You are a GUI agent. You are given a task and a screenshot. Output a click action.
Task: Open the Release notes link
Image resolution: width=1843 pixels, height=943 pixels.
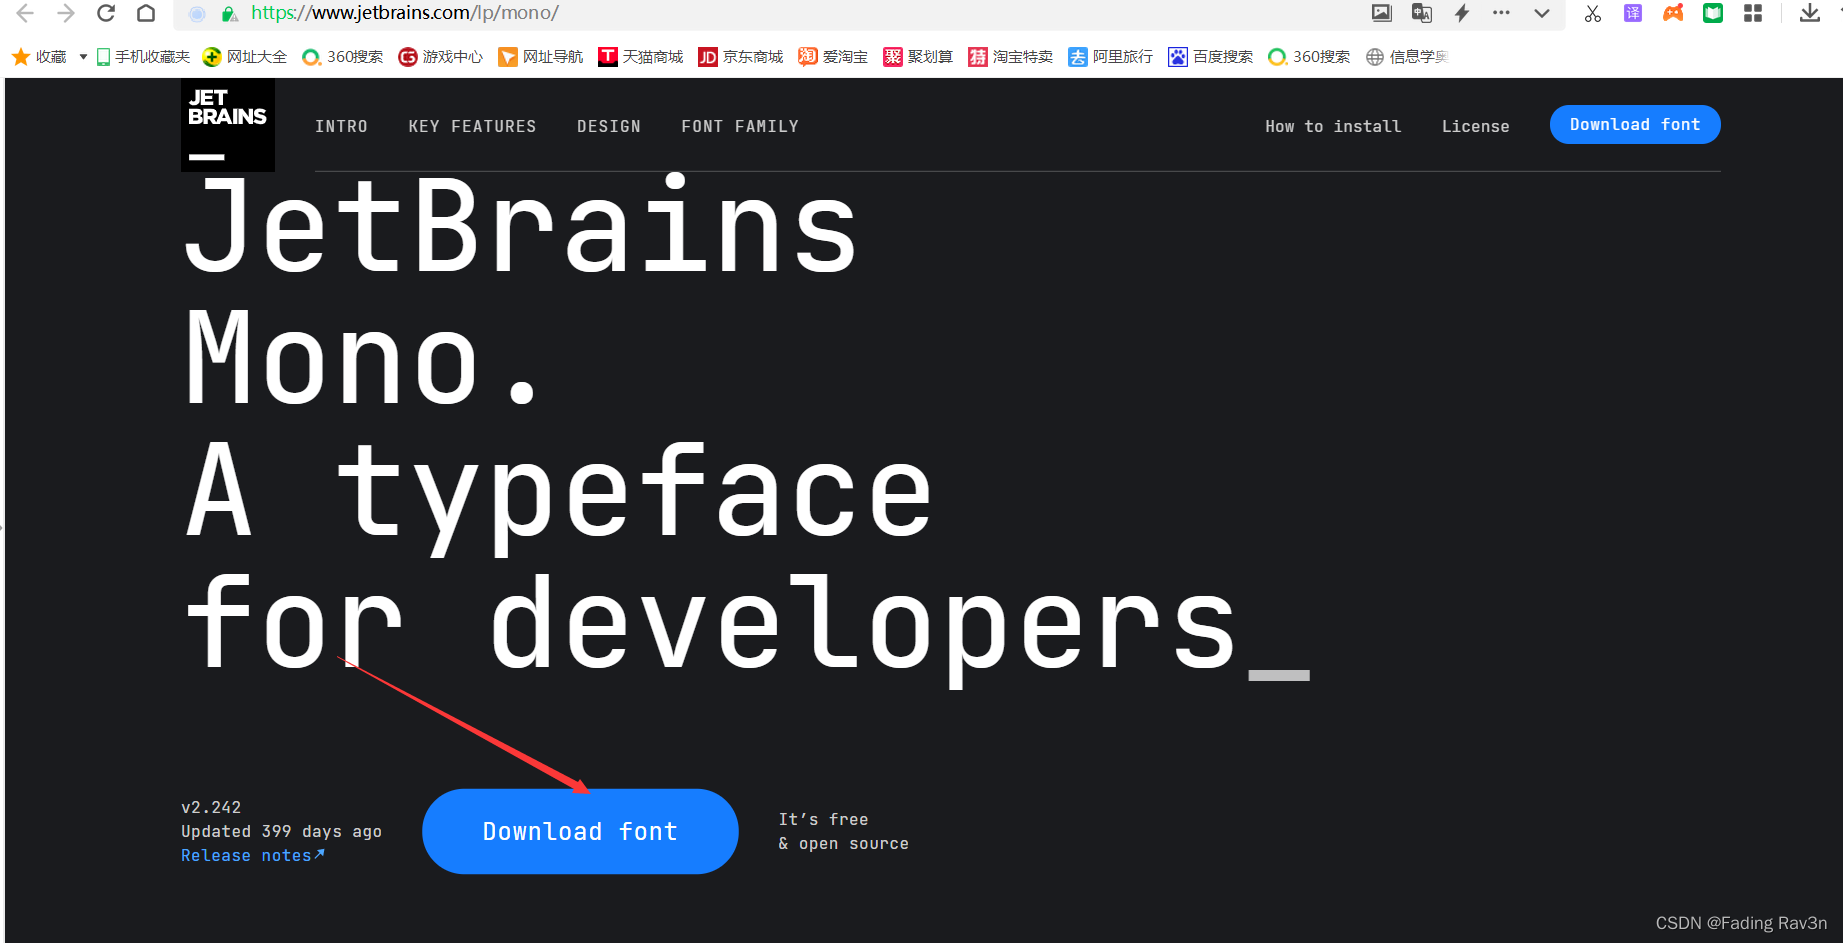pos(253,855)
